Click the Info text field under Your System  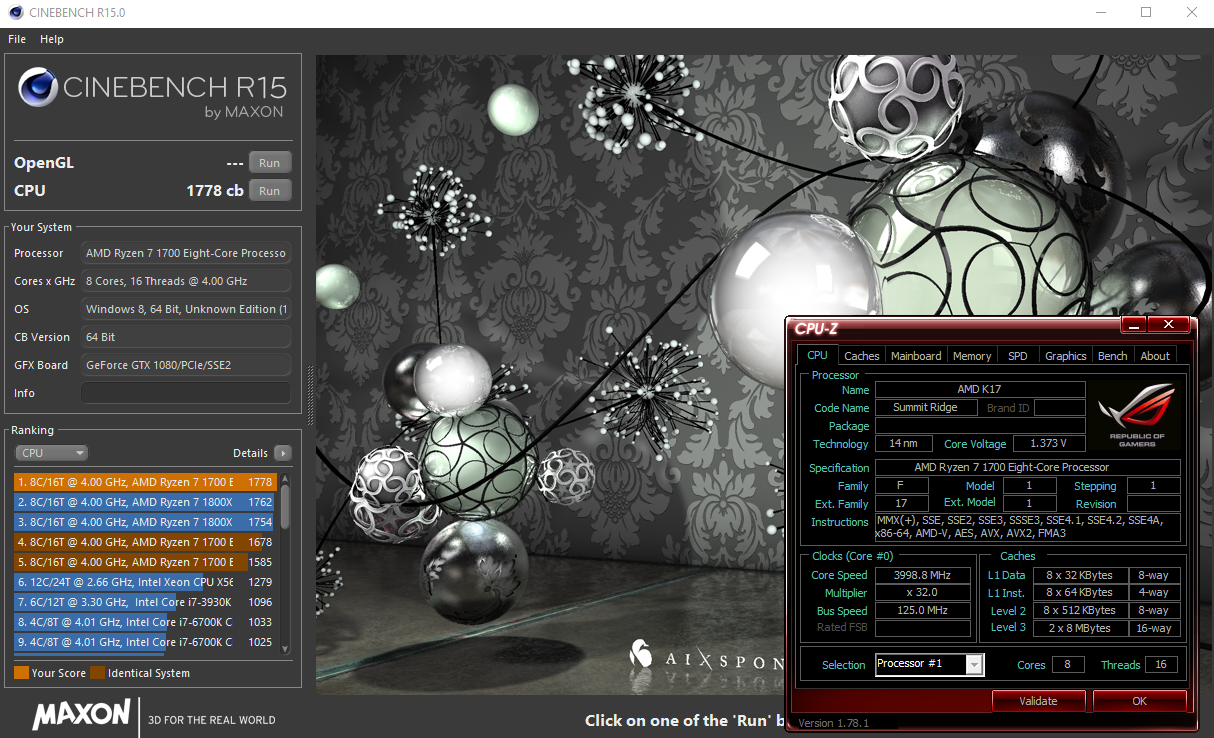186,393
